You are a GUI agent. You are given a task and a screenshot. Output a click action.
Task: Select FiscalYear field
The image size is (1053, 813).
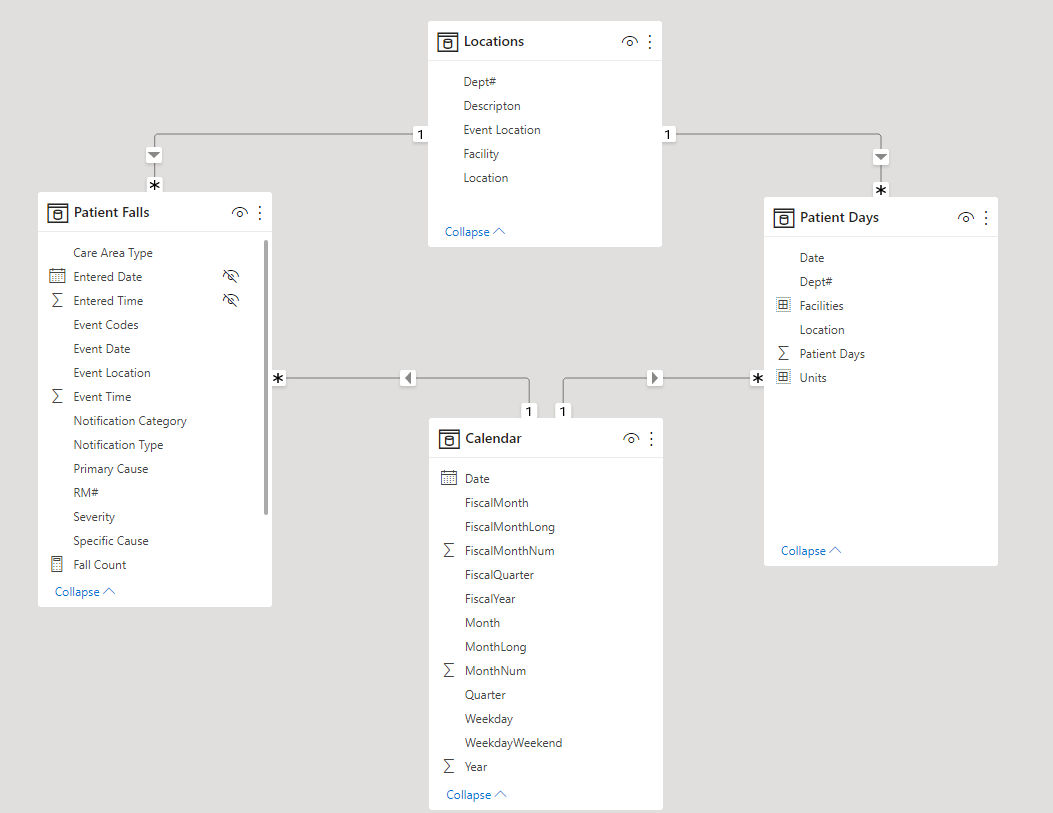[x=490, y=599]
